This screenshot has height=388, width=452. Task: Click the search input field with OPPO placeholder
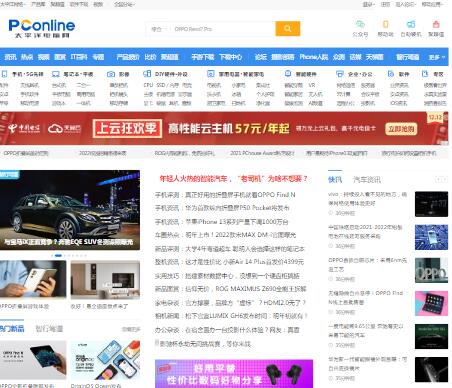point(223,29)
